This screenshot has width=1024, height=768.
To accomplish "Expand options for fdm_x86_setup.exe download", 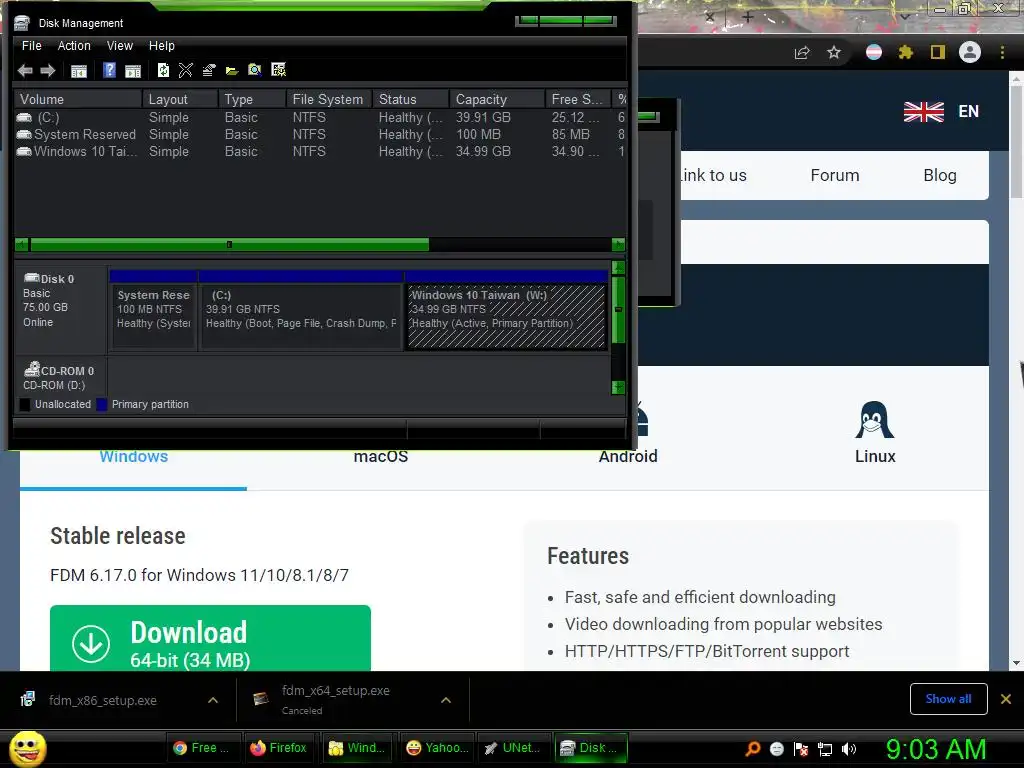I will pos(213,700).
